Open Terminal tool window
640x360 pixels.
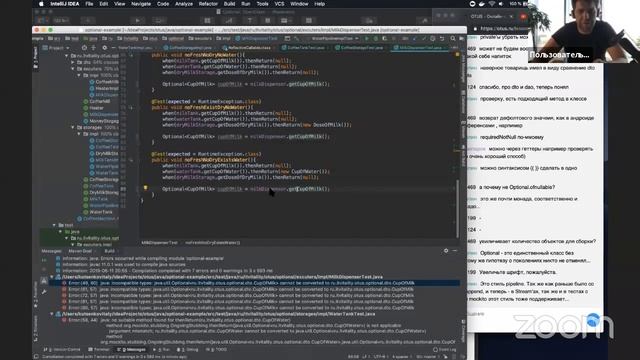click(x=99, y=349)
